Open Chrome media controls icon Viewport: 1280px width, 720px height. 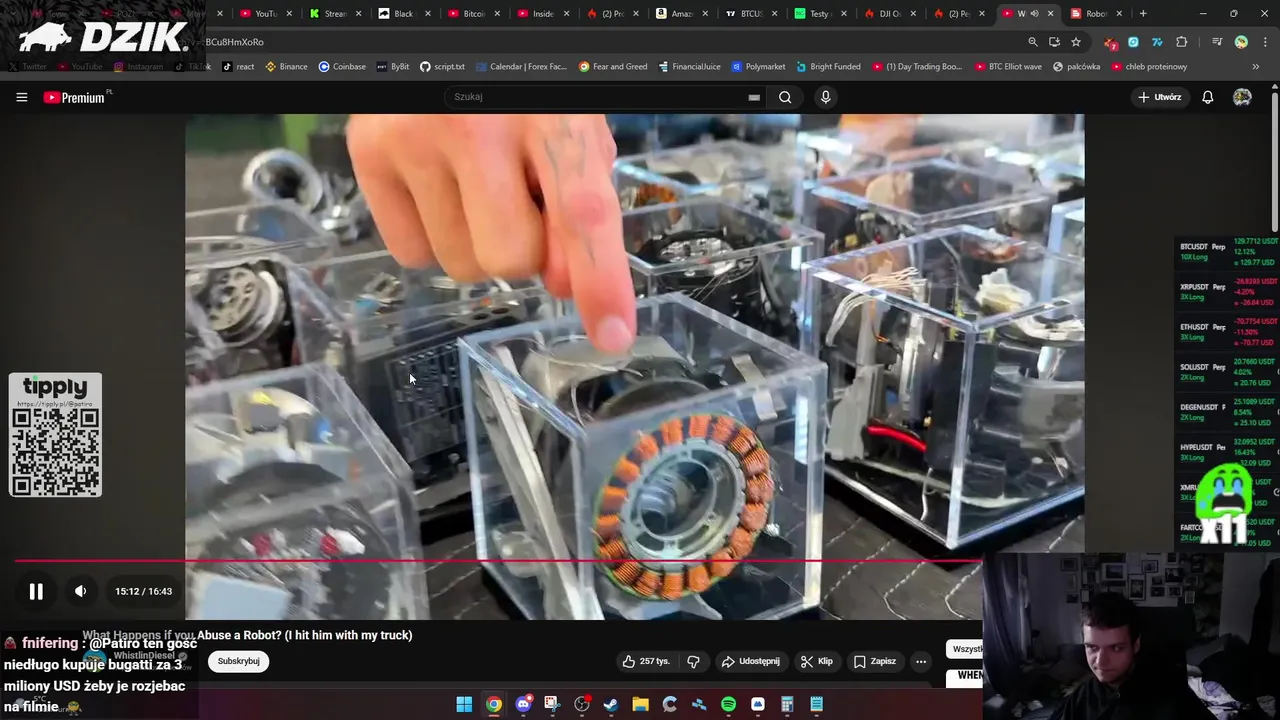[x=1217, y=42]
